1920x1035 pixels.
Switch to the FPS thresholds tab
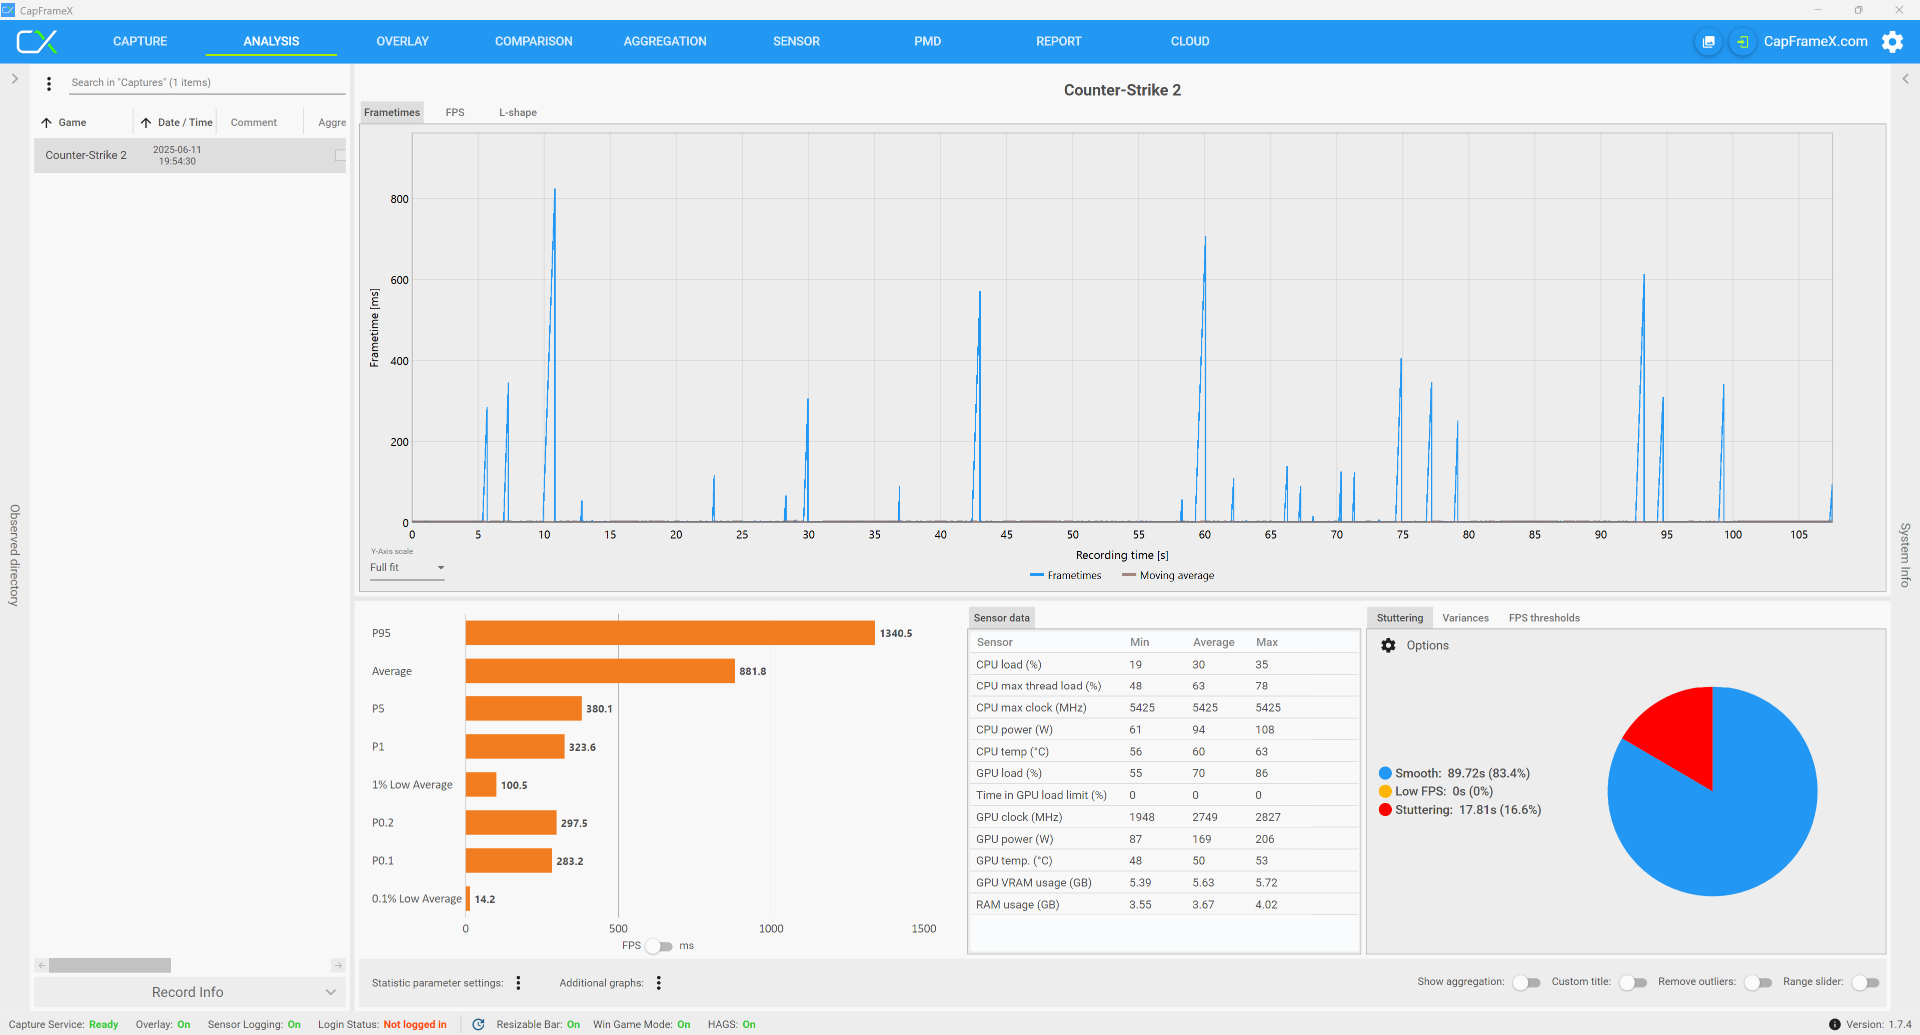coord(1544,618)
